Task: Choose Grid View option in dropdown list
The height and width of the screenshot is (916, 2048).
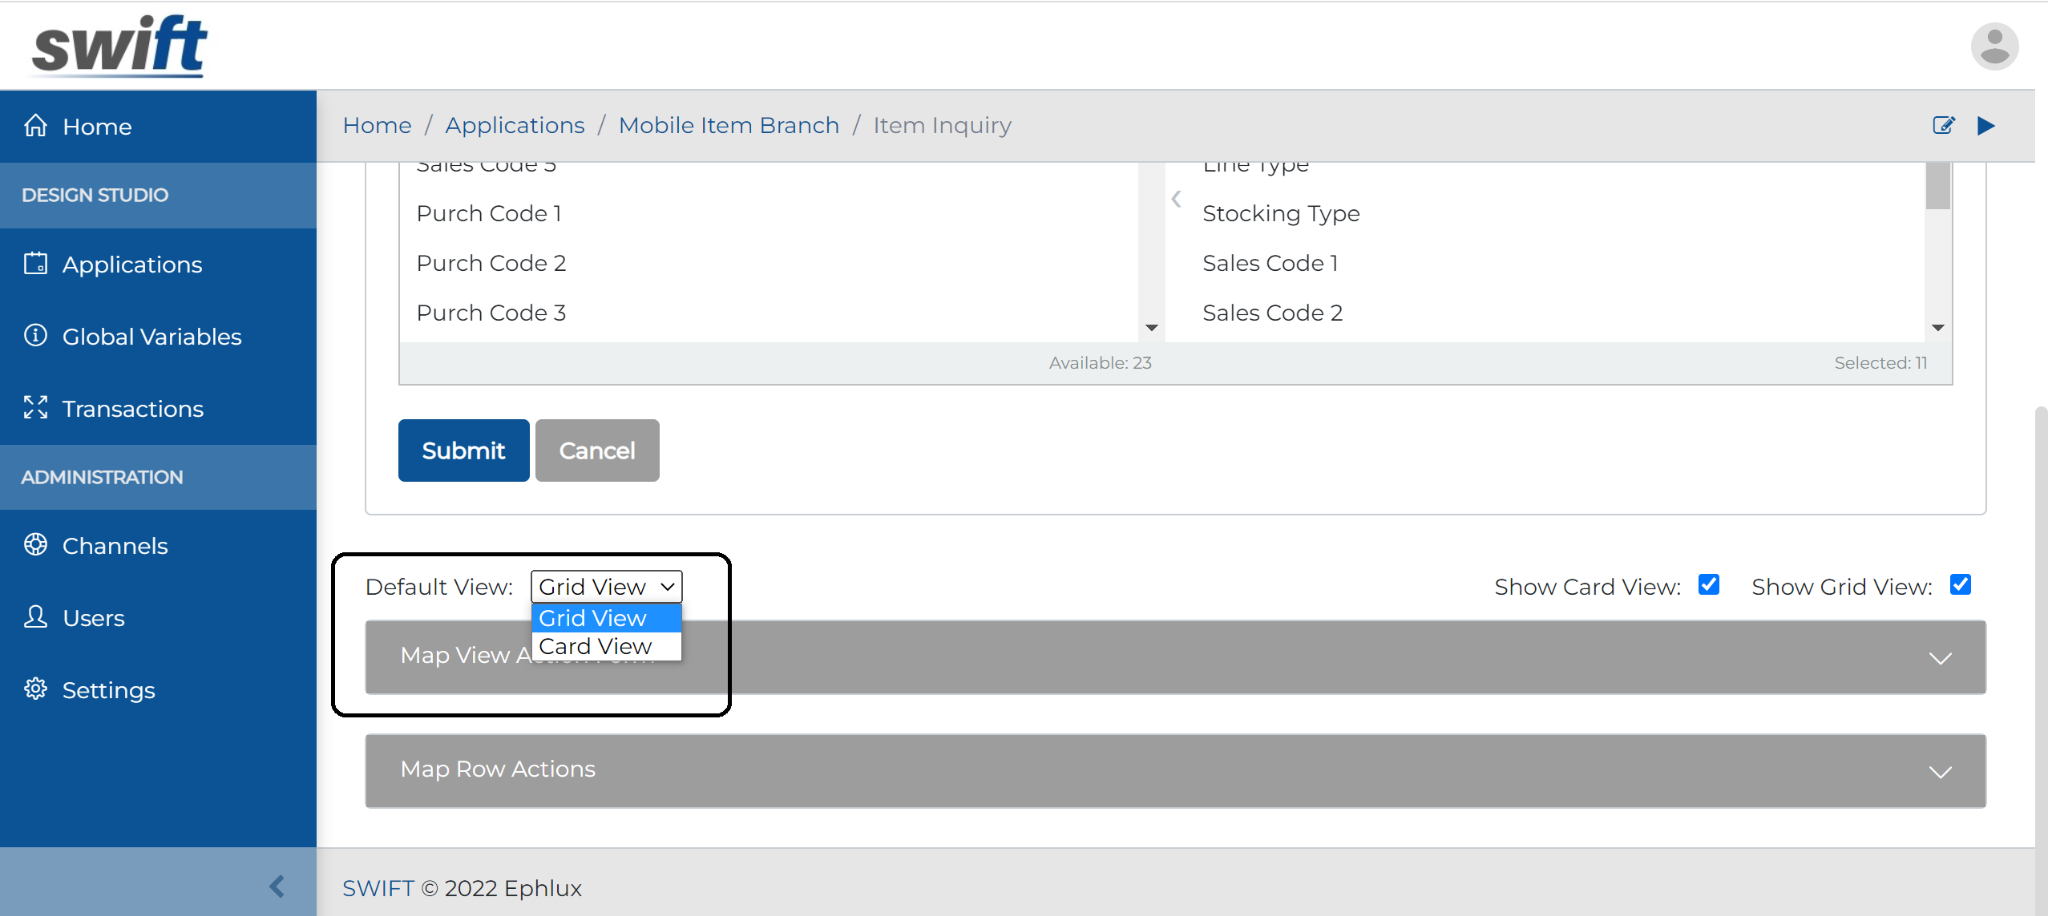Action: (594, 618)
